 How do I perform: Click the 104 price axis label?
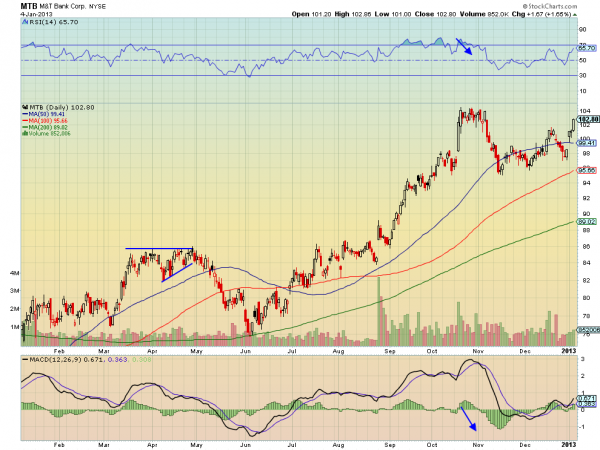point(584,111)
